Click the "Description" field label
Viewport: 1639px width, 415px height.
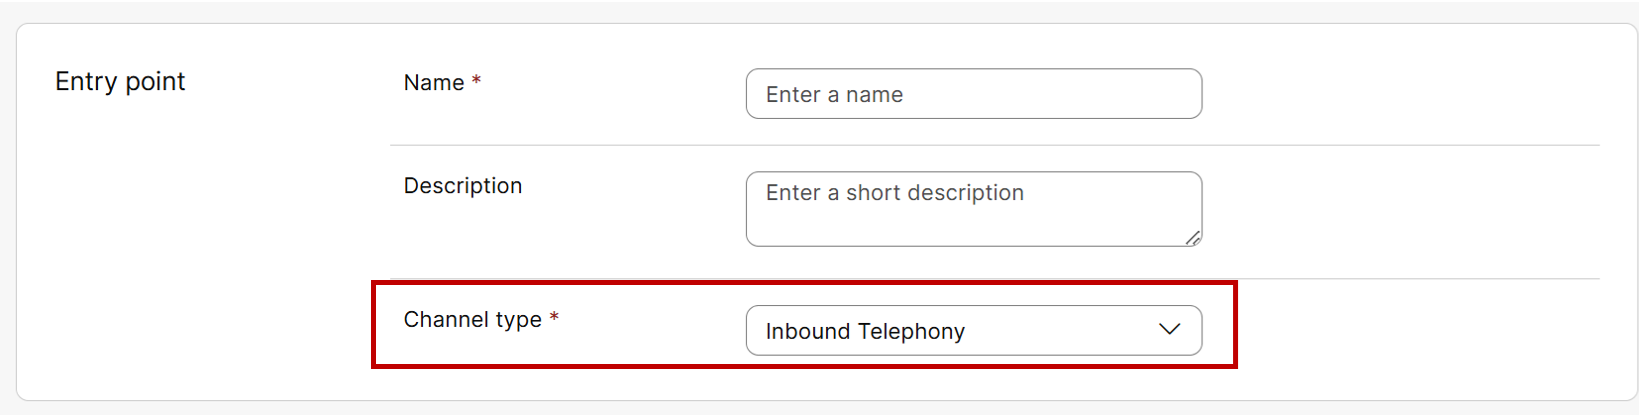pos(463,186)
